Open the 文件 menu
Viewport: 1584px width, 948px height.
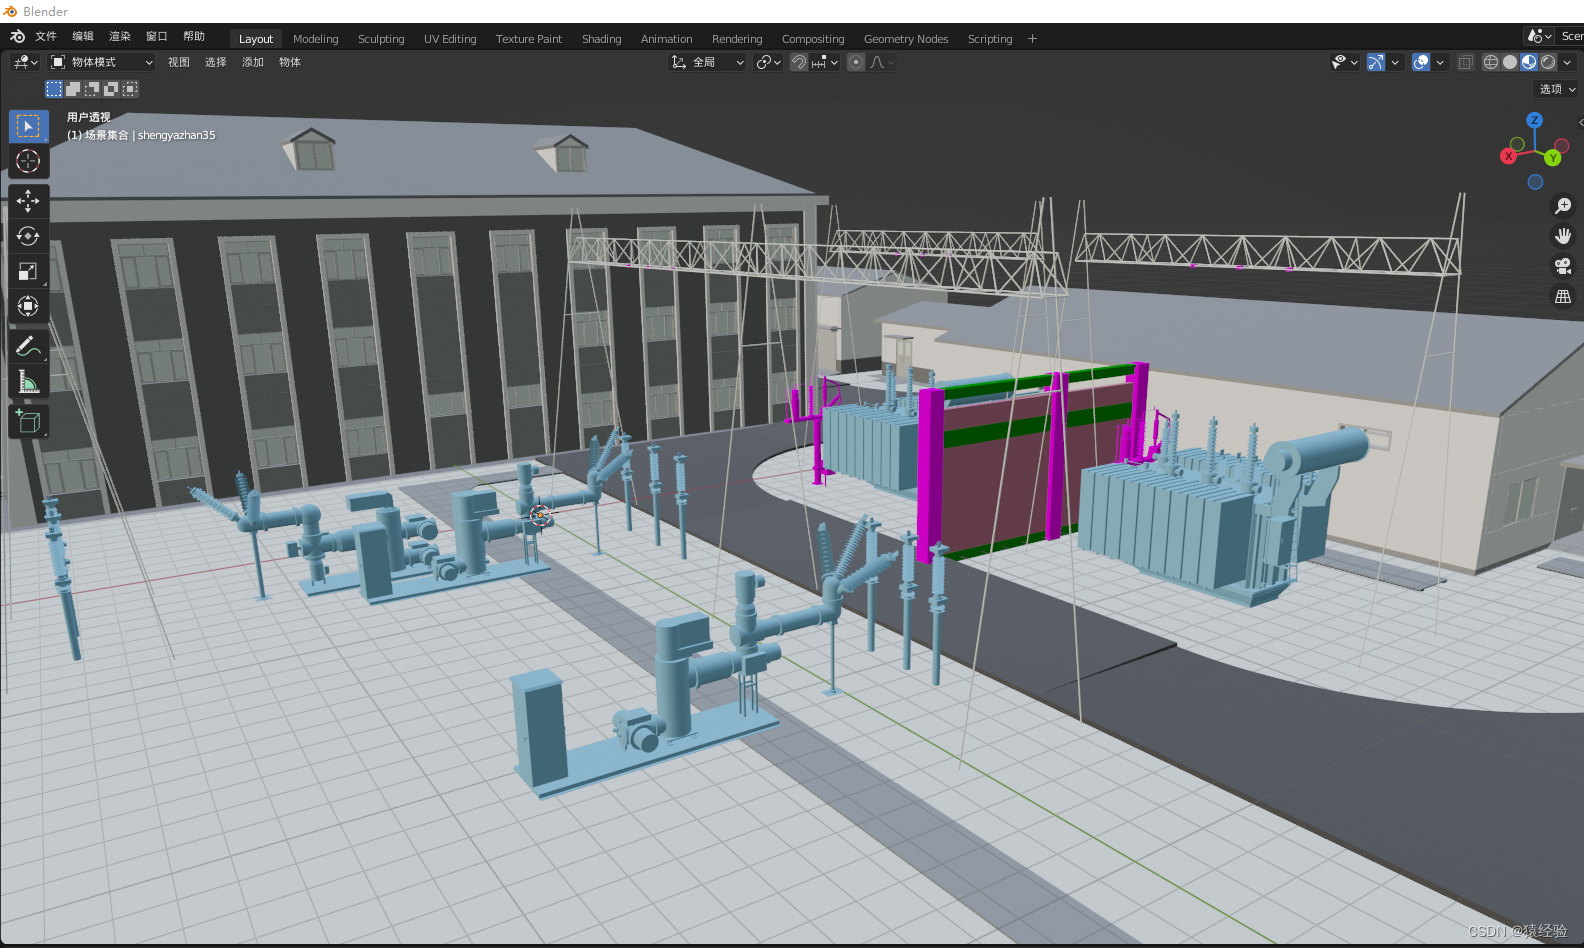46,36
